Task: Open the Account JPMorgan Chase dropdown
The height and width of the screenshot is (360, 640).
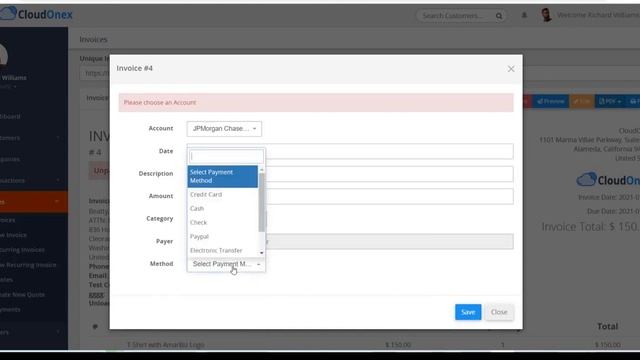Action: (x=224, y=129)
